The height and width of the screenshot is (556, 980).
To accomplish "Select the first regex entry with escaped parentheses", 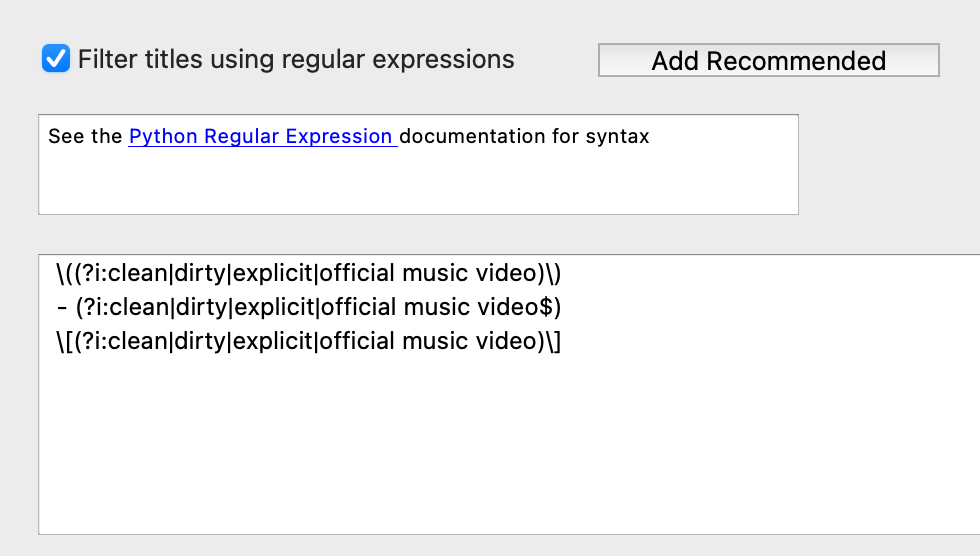I will click(x=309, y=273).
